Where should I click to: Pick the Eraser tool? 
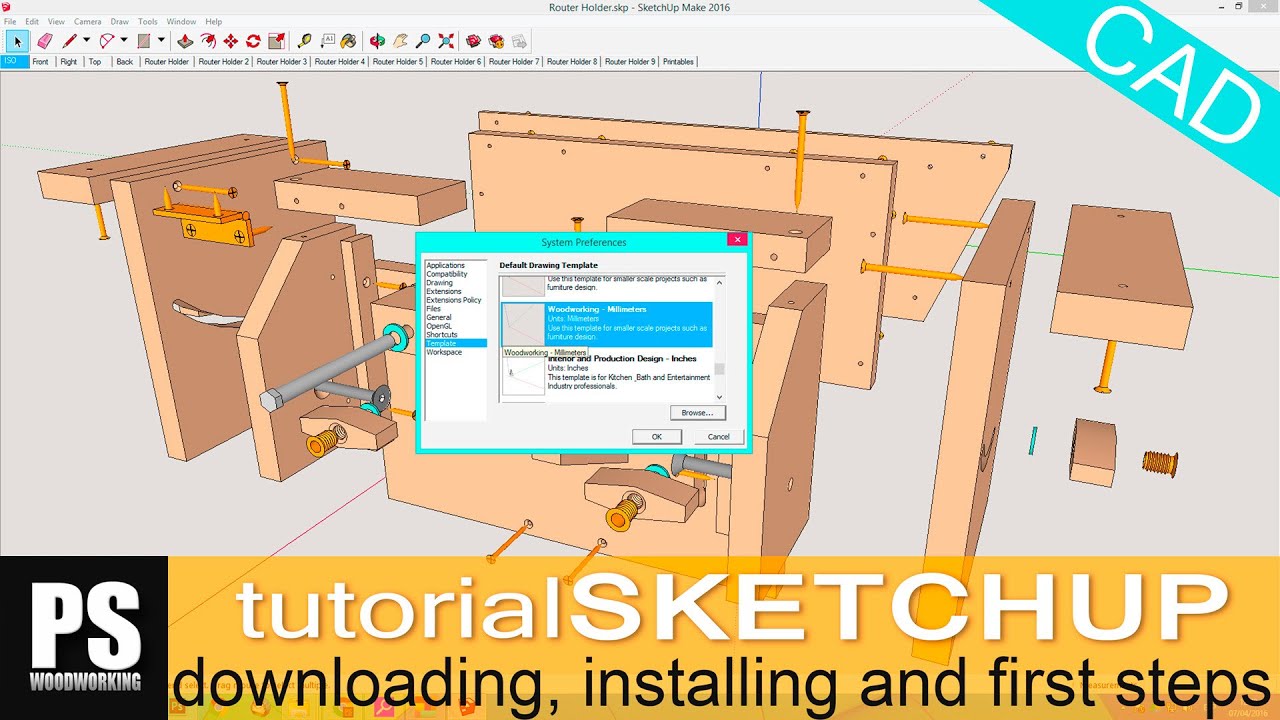point(44,41)
